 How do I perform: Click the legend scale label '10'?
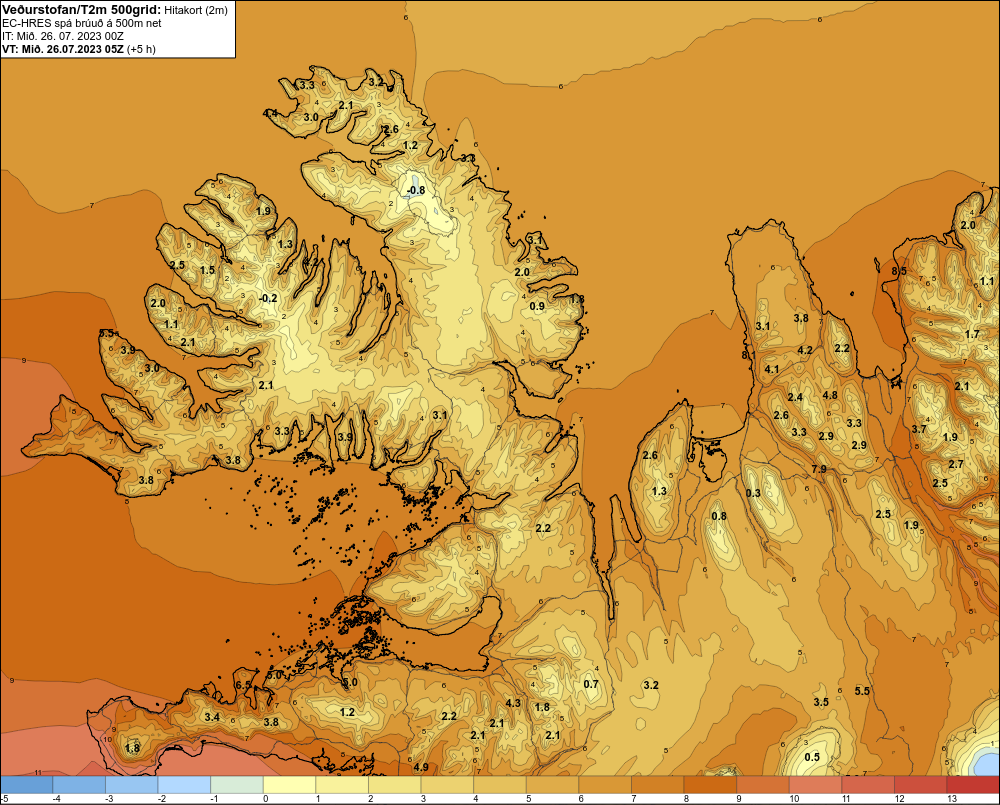tap(794, 799)
